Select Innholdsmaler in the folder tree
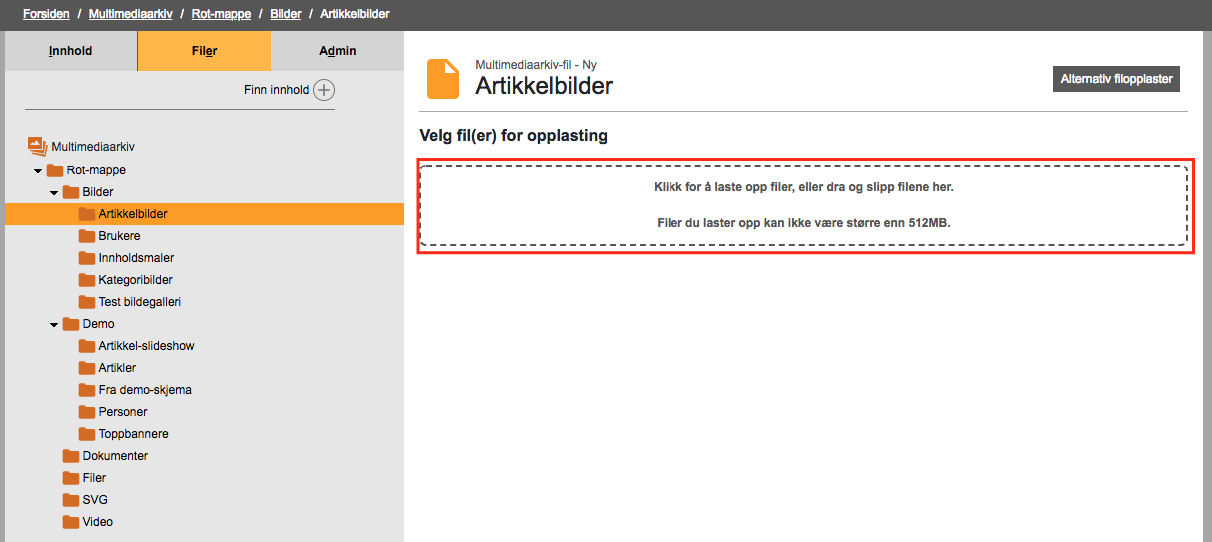1212x542 pixels. (x=136, y=258)
